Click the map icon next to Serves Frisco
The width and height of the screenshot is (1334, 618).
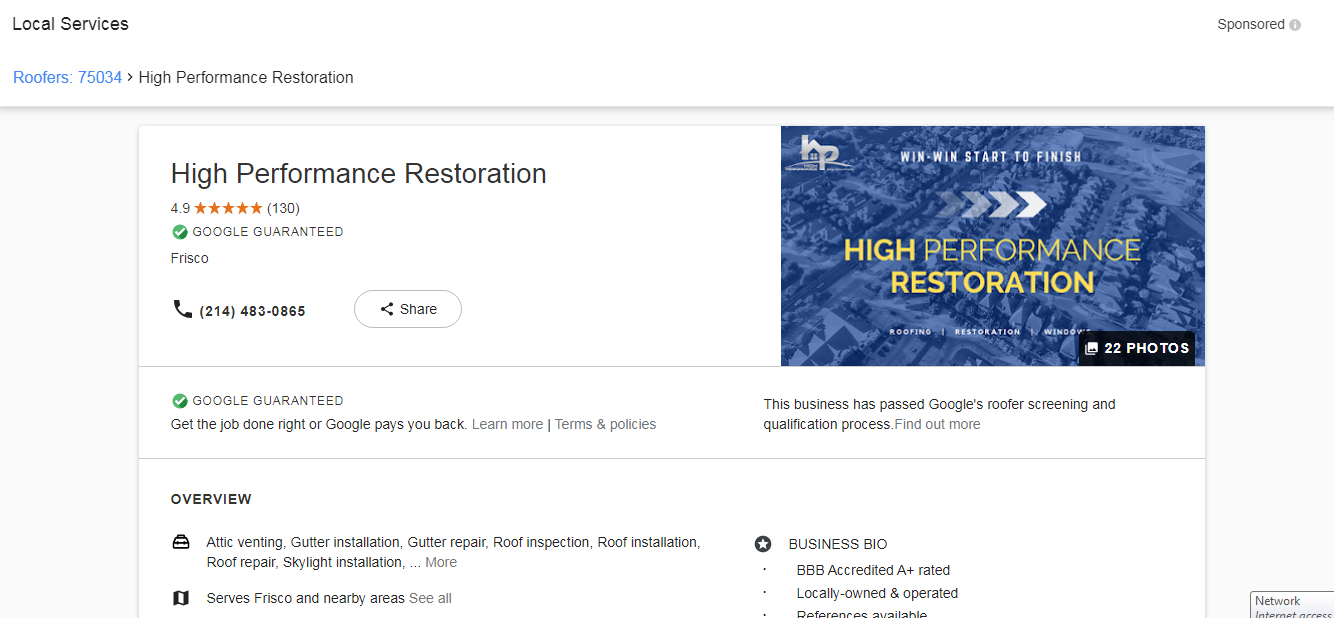pos(181,598)
